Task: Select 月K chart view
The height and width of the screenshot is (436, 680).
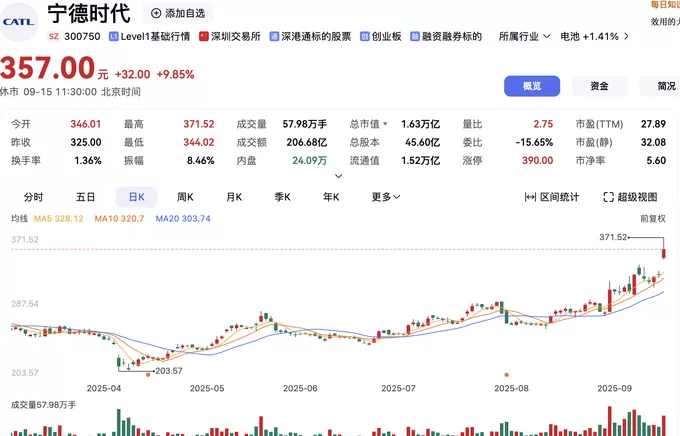Action: pyautogui.click(x=234, y=197)
